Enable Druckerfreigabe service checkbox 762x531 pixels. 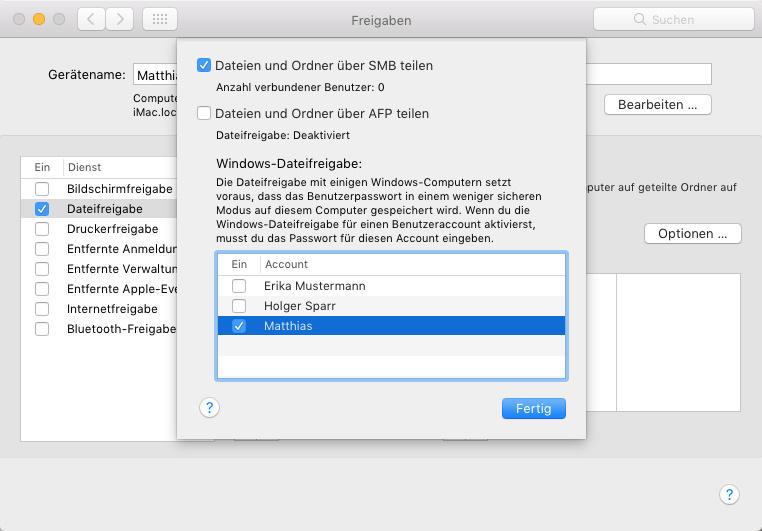42,229
